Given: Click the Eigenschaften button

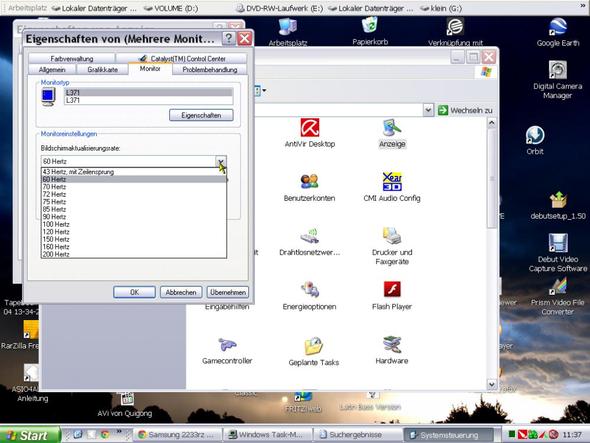Looking at the screenshot, I should point(201,115).
